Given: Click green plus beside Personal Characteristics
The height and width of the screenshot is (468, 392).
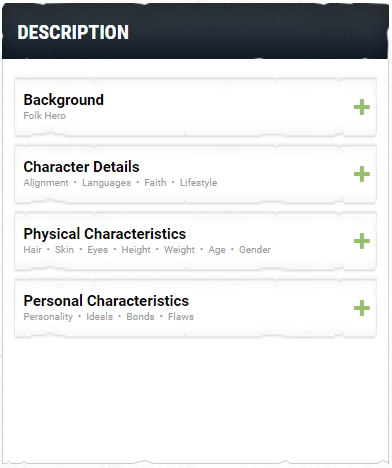Looking at the screenshot, I should click(362, 308).
